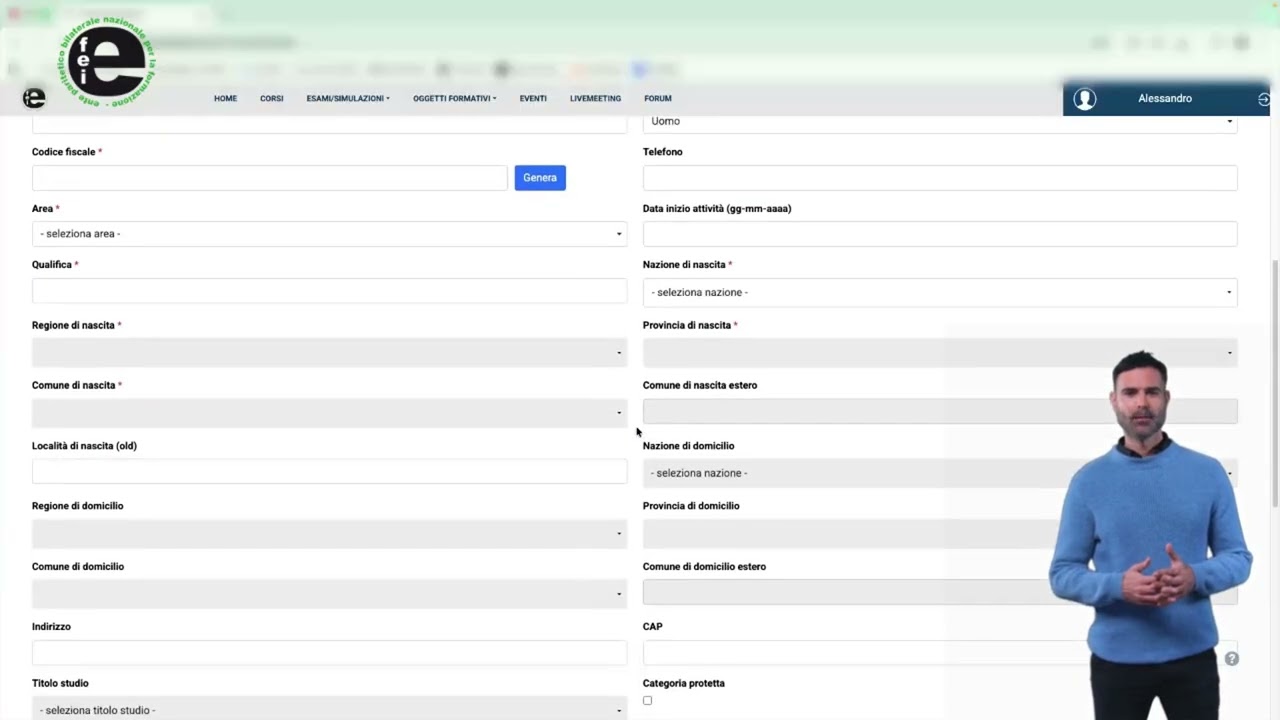Expand the Provincia di nascita dropdown
This screenshot has height=720, width=1280.
coord(940,352)
